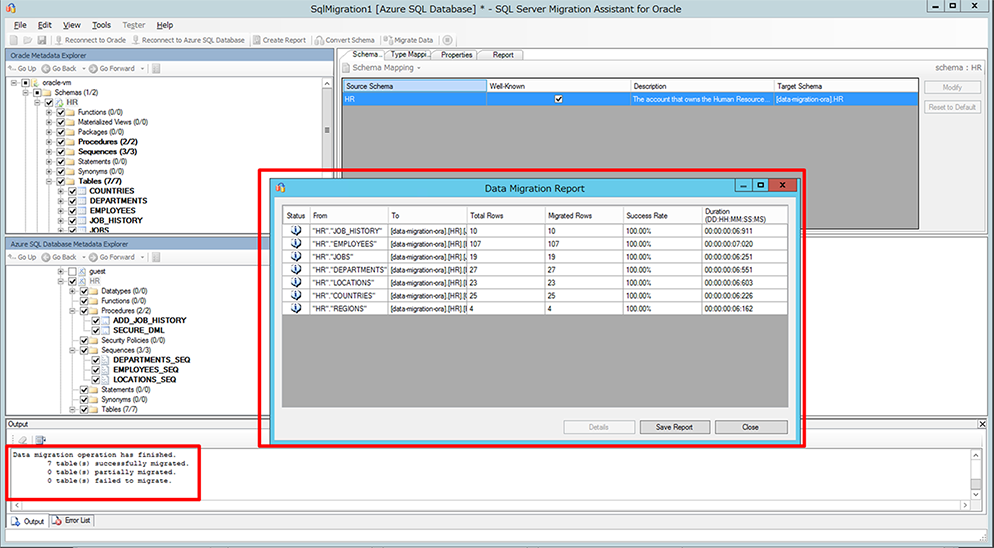
Task: Click Reconnect to Azure SQL Database icon
Action: click(136, 40)
